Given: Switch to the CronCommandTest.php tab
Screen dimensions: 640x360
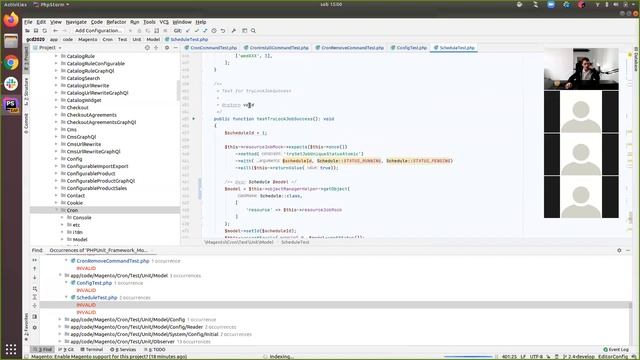Looking at the screenshot, I should point(211,48).
